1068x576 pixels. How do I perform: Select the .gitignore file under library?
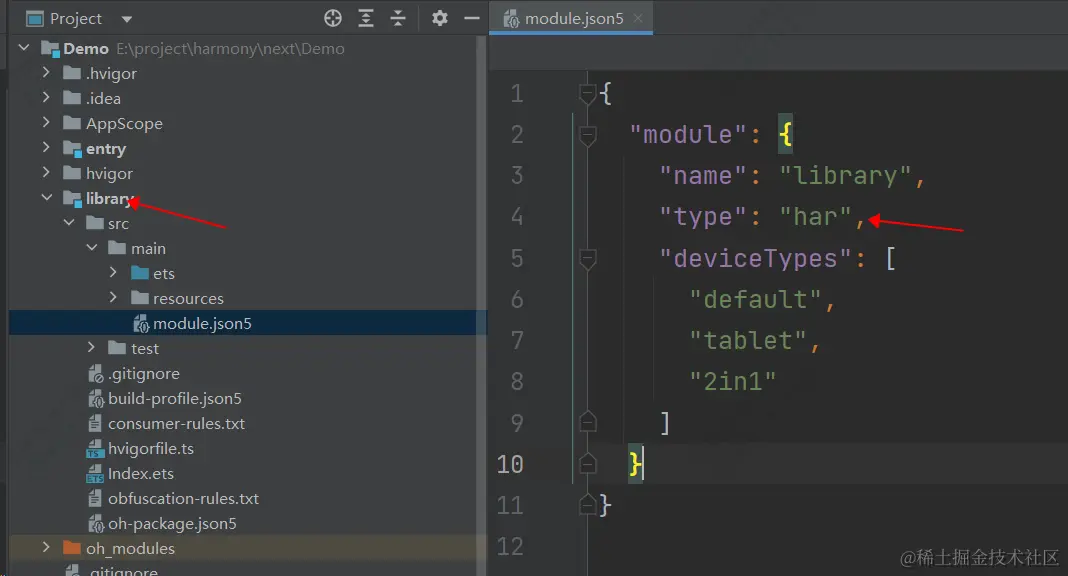[x=144, y=373]
